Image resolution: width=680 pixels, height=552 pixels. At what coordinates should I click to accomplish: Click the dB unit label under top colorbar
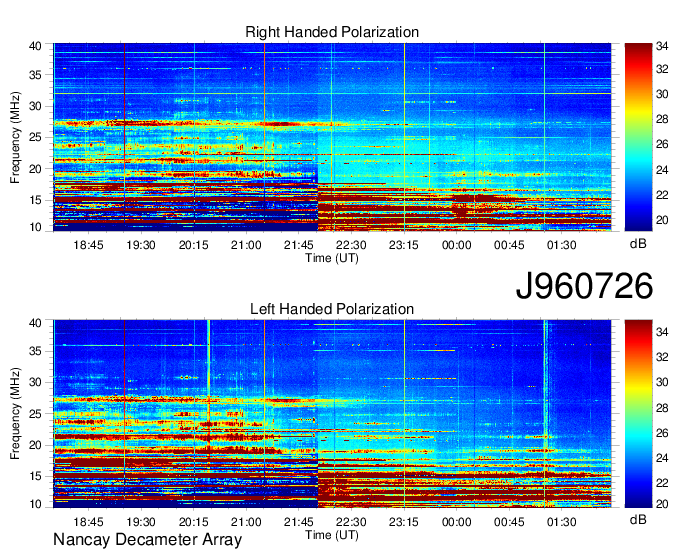pos(638,244)
